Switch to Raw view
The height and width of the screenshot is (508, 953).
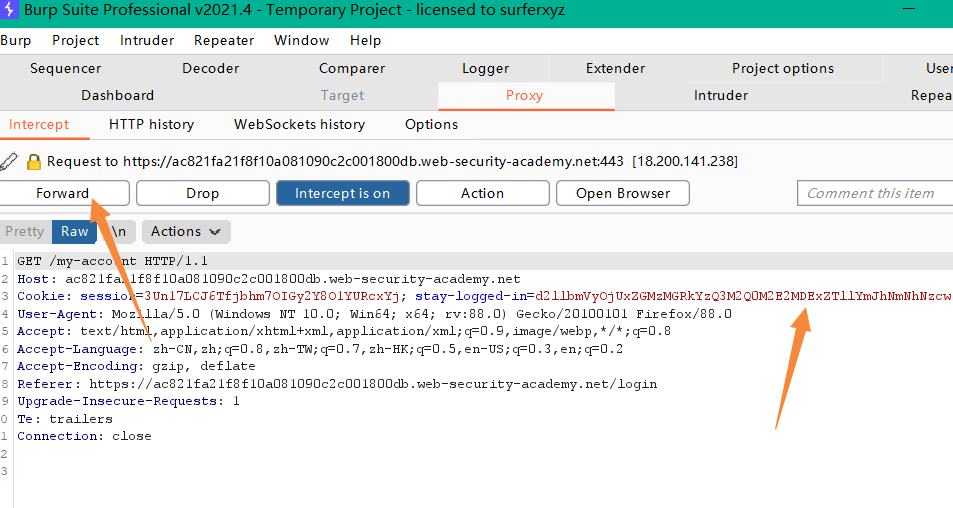point(74,232)
